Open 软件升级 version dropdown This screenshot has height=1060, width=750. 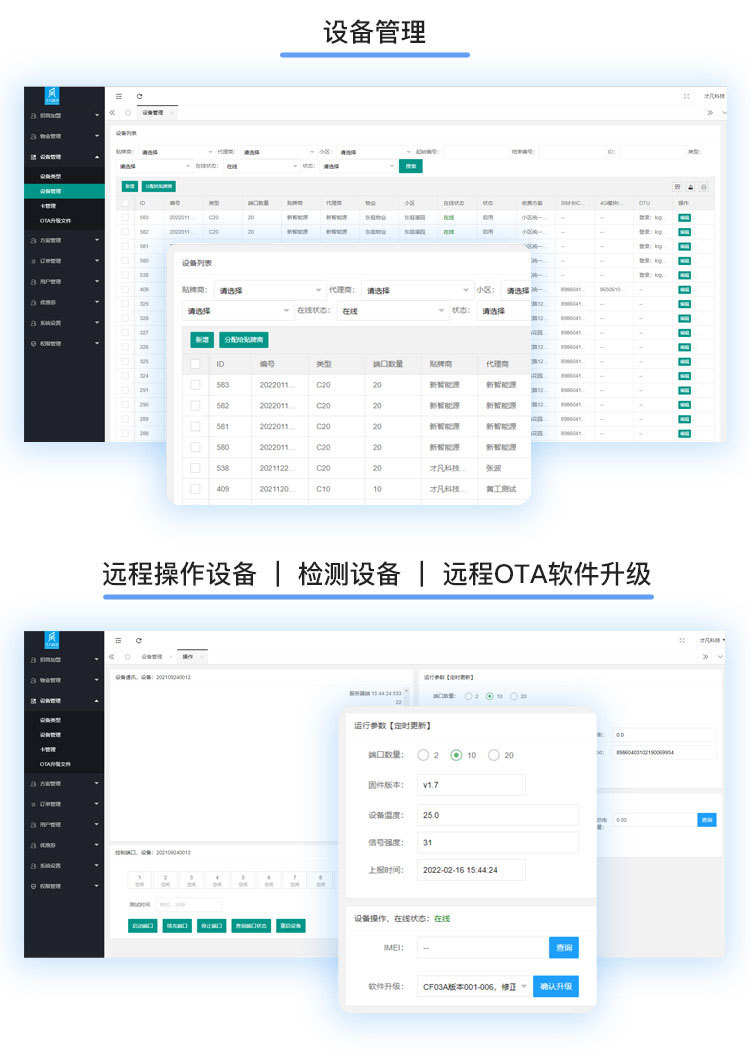[x=473, y=987]
